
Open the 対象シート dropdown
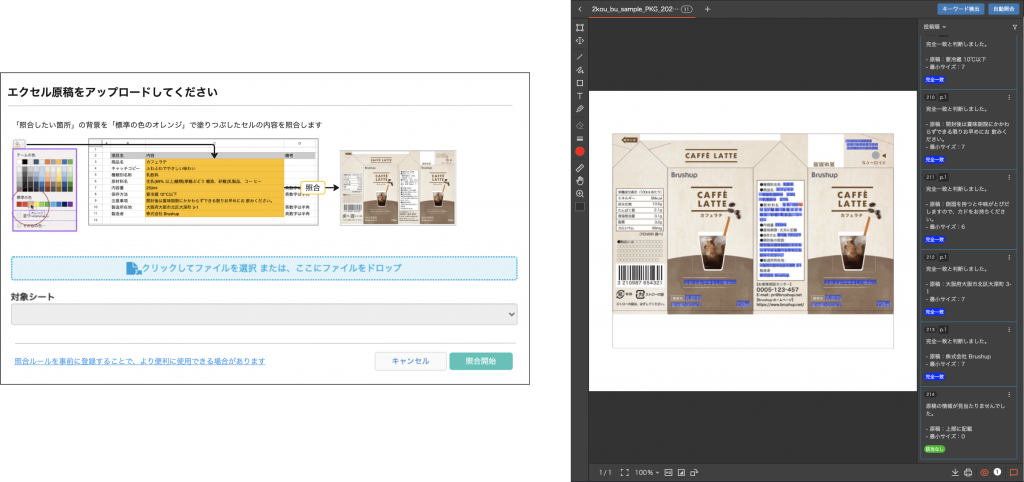point(264,314)
